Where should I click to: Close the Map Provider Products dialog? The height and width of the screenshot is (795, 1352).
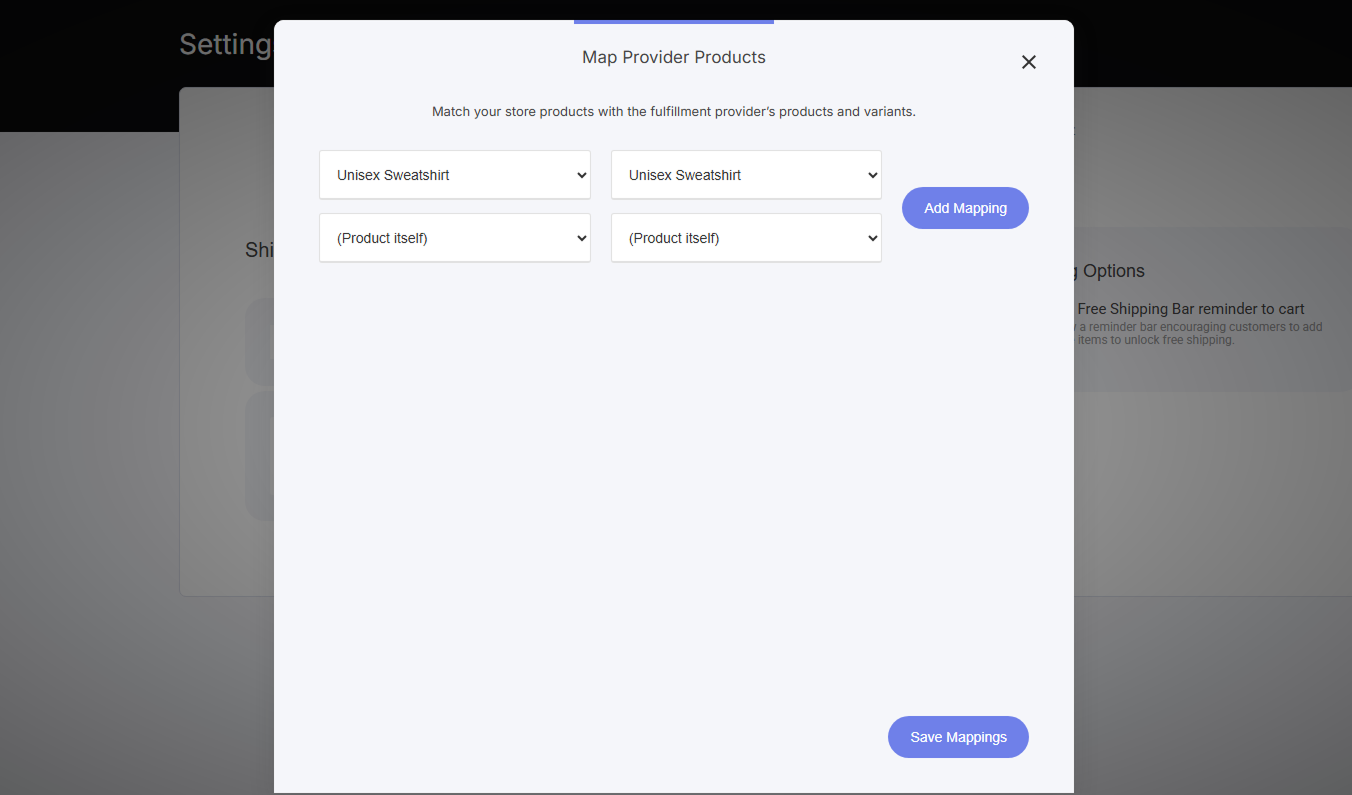[1028, 62]
